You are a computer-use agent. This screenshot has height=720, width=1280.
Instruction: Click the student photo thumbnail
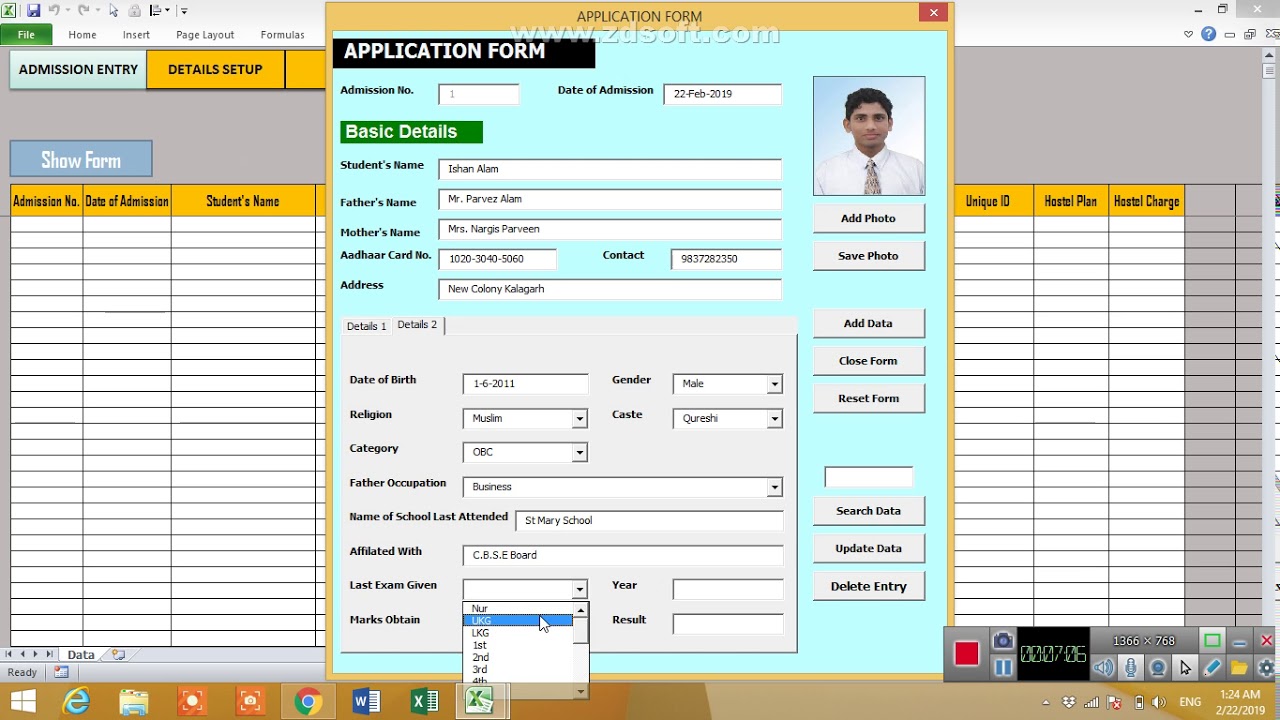(869, 136)
